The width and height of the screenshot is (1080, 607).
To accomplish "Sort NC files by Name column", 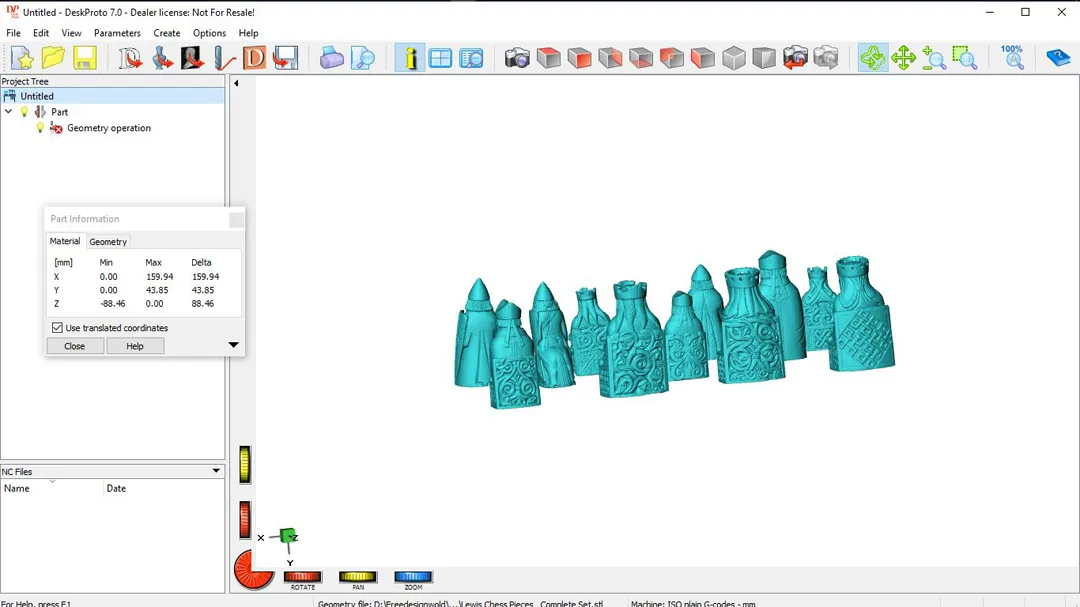I will pos(52,488).
